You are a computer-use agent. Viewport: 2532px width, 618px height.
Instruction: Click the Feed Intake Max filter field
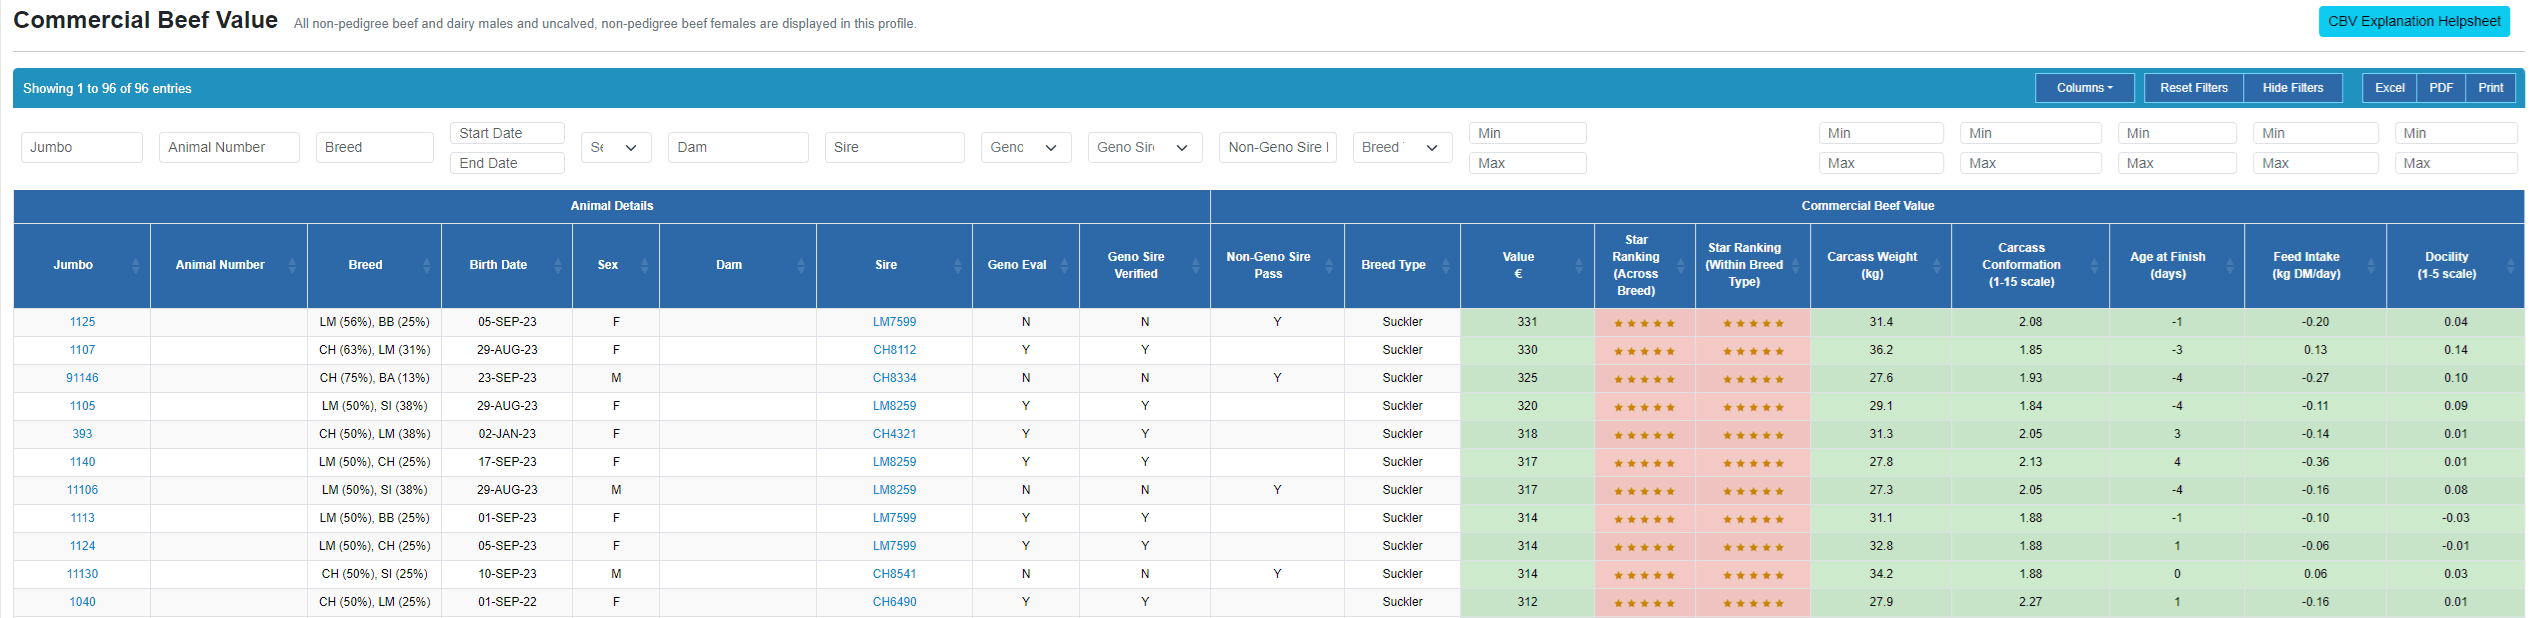click(x=2316, y=163)
